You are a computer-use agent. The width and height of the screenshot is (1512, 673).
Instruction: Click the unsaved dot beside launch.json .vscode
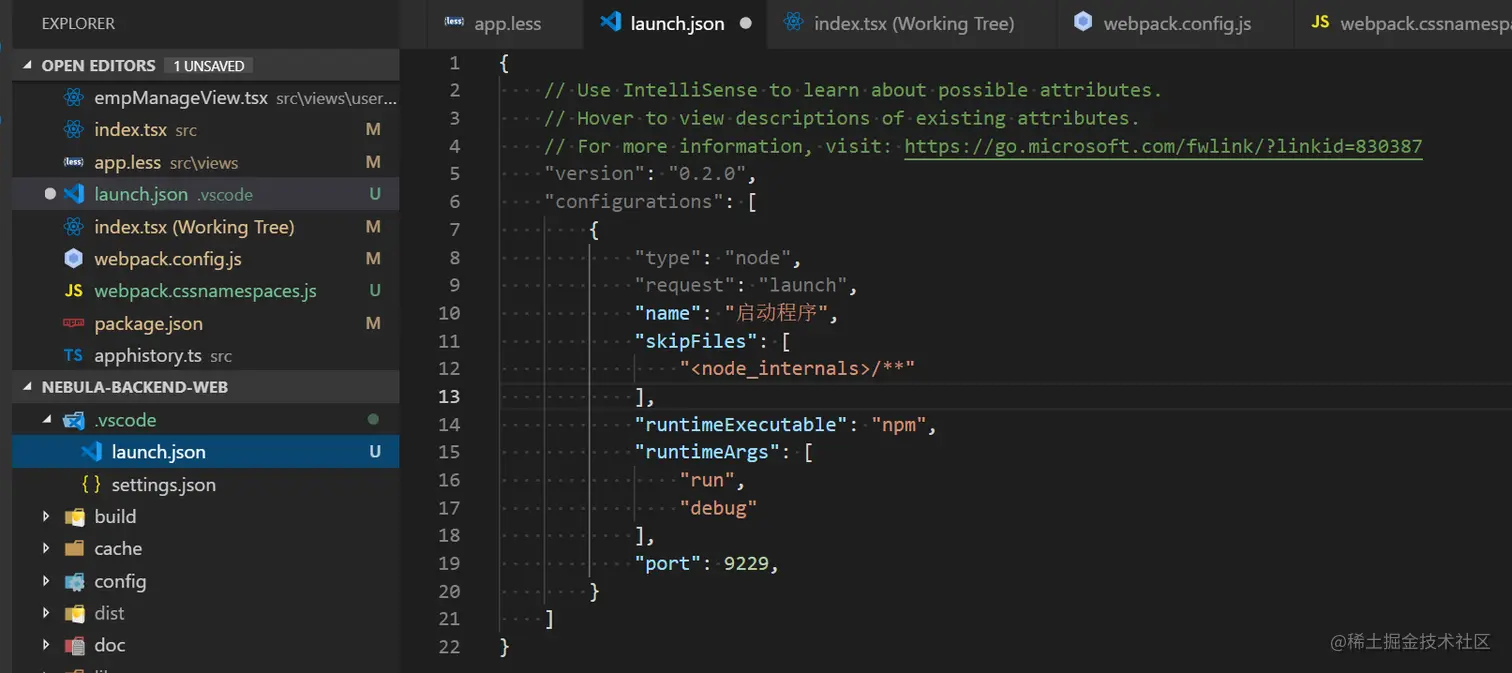[50, 194]
